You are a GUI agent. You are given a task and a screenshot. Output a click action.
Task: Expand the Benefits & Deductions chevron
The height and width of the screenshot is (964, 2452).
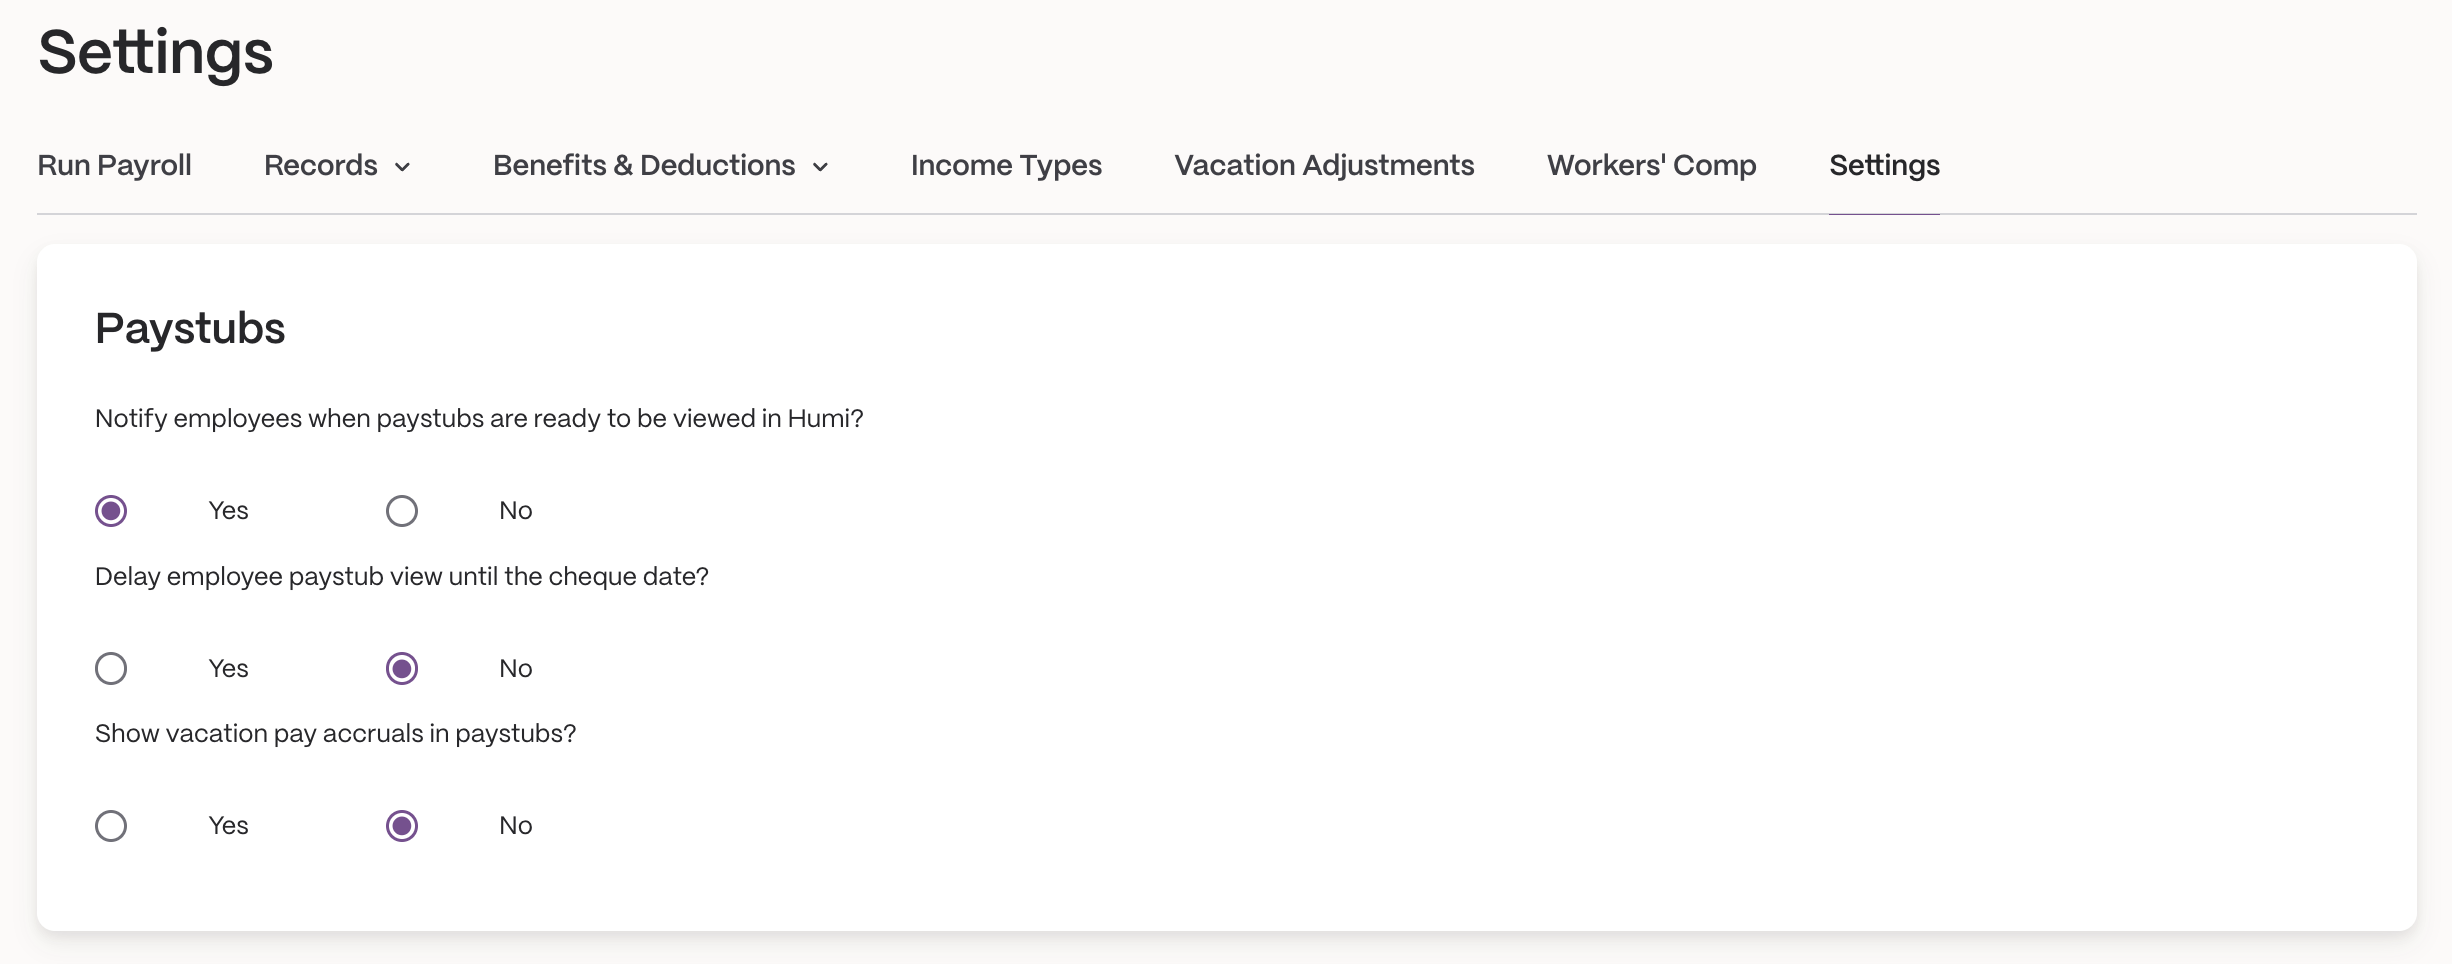tap(821, 167)
